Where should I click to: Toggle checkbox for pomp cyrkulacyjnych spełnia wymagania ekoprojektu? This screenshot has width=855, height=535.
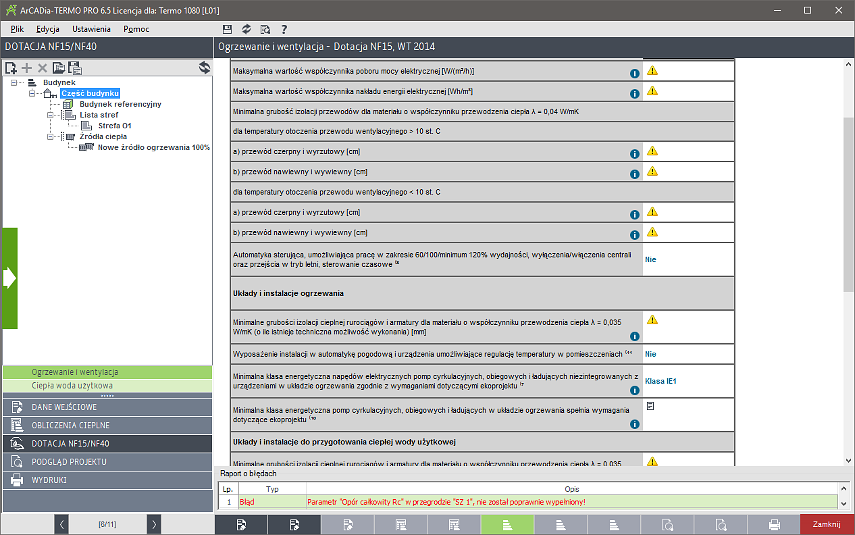pyautogui.click(x=650, y=406)
